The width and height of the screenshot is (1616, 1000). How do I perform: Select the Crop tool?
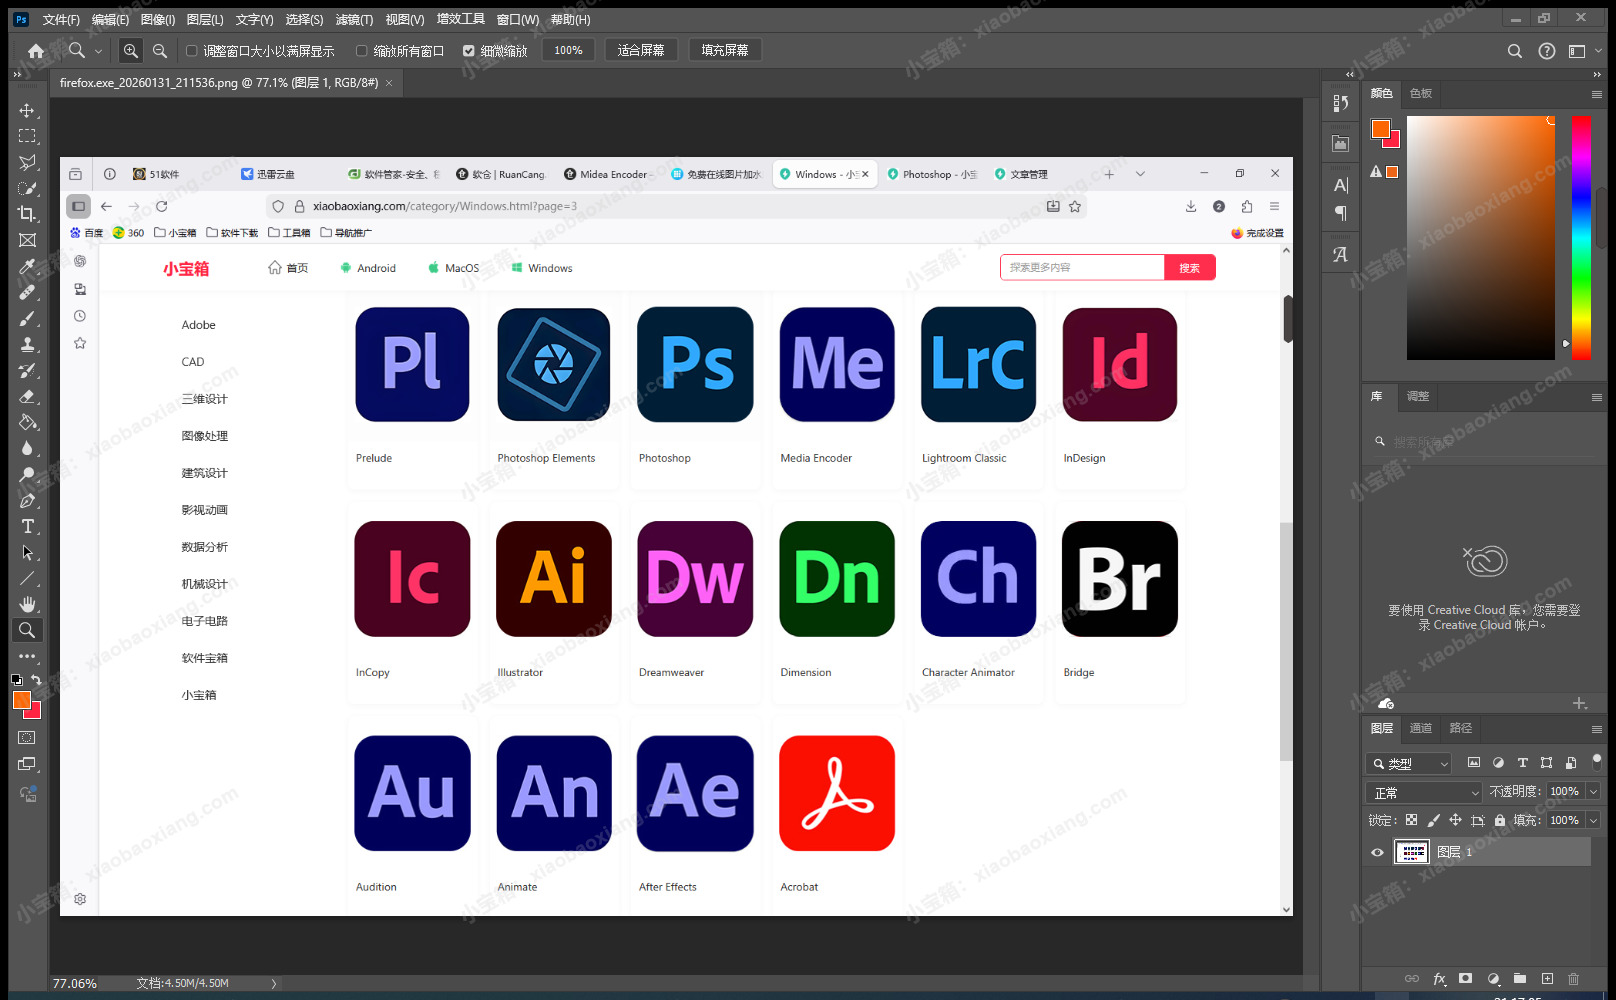tap(27, 213)
